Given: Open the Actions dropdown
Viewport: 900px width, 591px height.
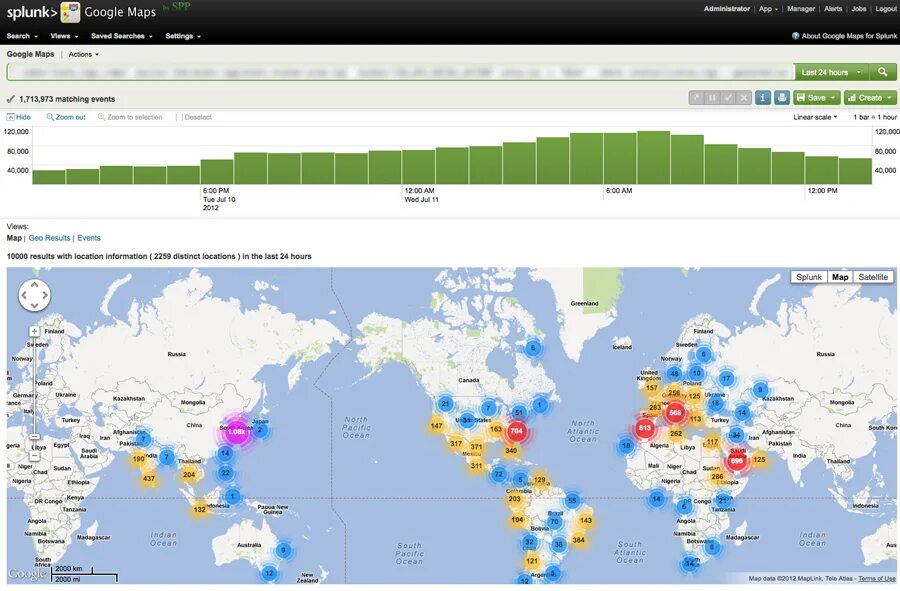Looking at the screenshot, I should tap(84, 55).
